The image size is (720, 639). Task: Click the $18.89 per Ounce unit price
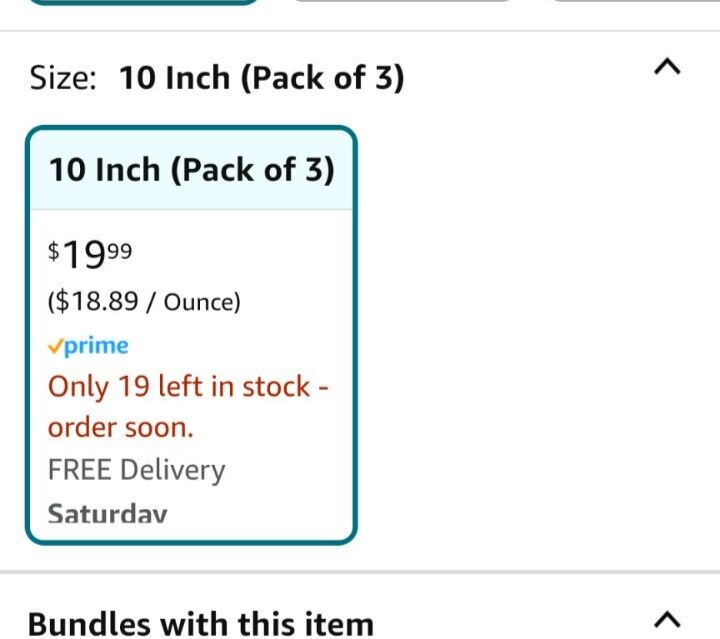[x=144, y=302]
